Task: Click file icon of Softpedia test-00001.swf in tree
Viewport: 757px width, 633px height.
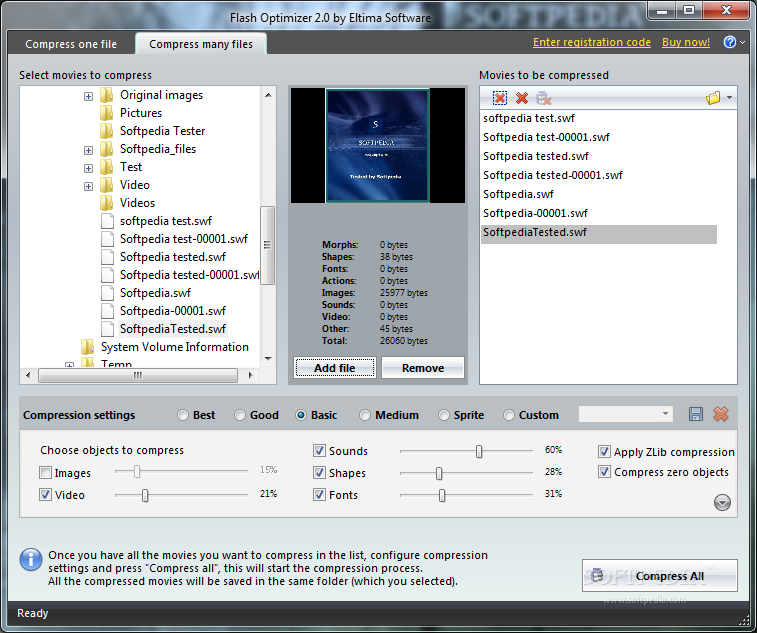Action: [x=107, y=239]
